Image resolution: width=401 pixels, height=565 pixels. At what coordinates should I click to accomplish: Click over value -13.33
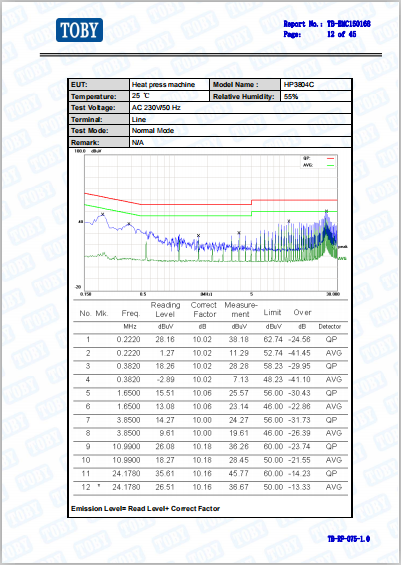(299, 487)
